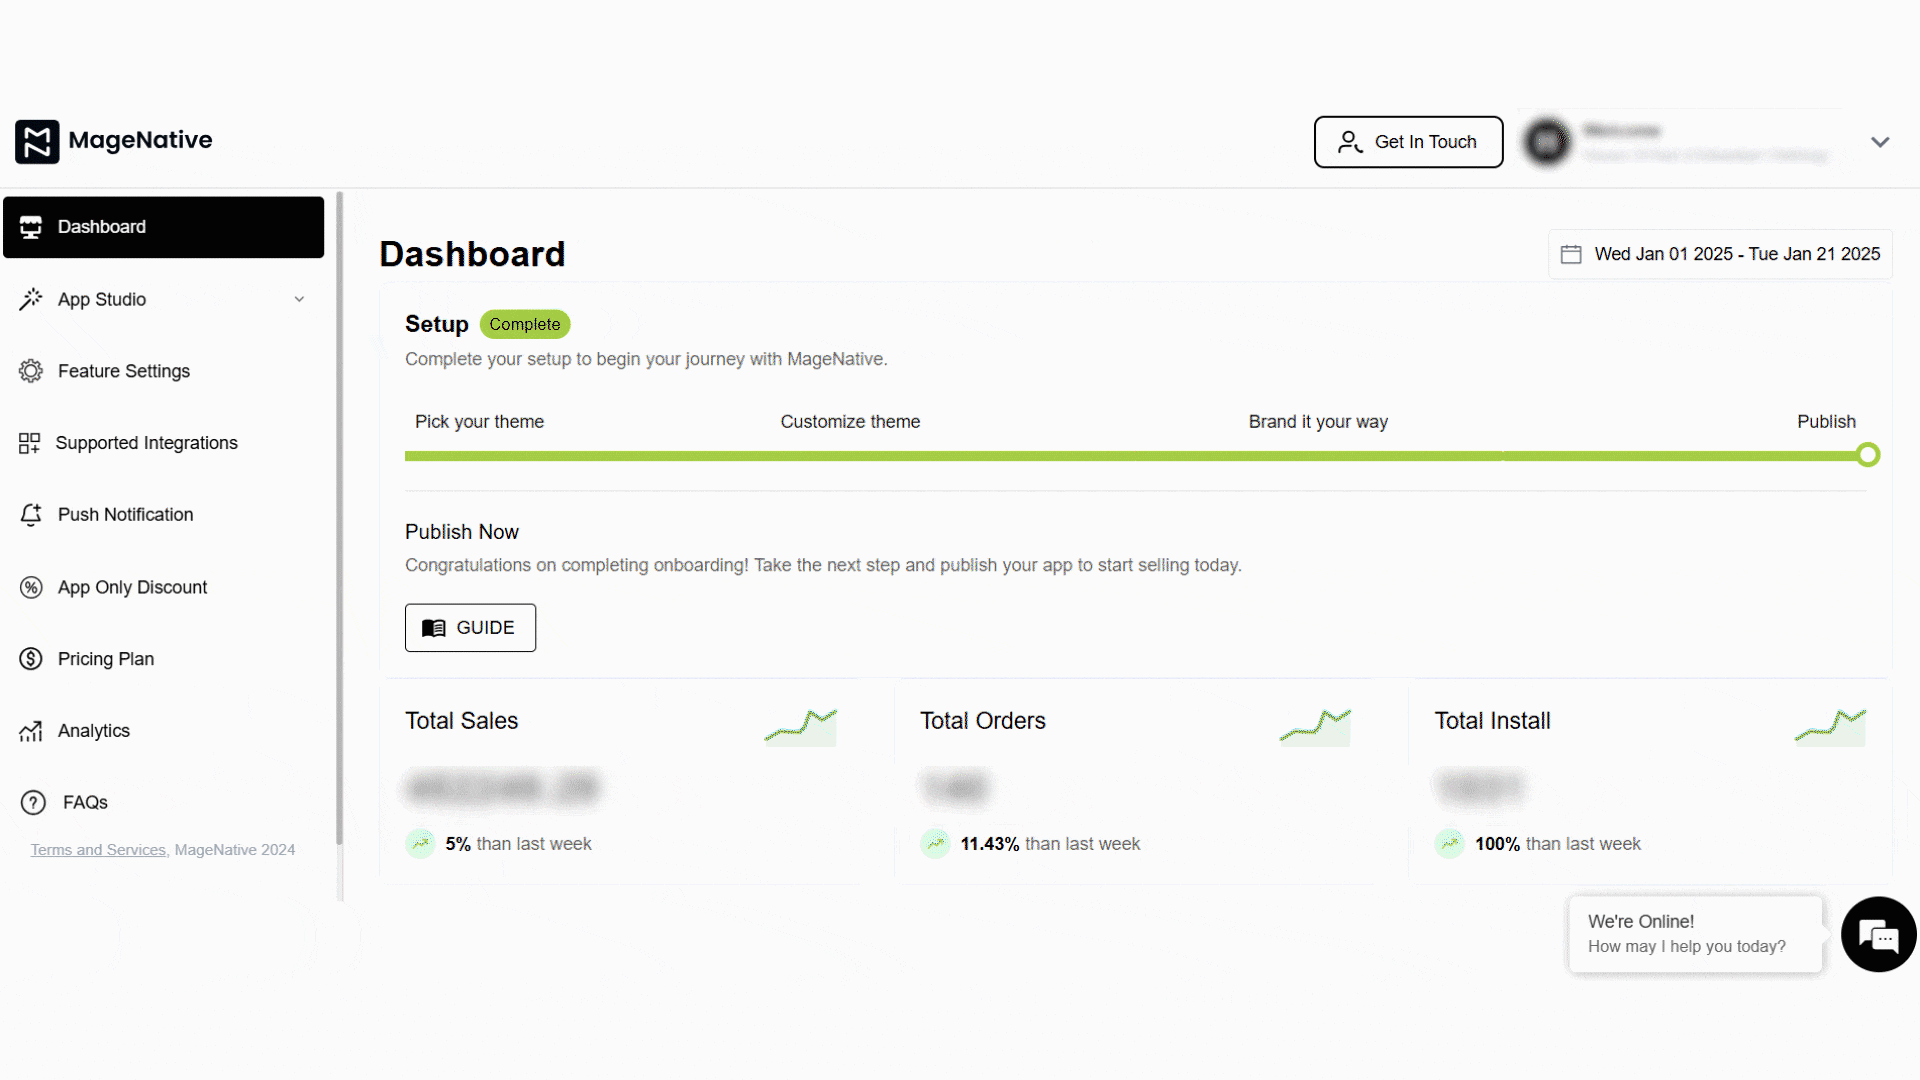Open Supported Integrations via its grid icon

pos(30,443)
